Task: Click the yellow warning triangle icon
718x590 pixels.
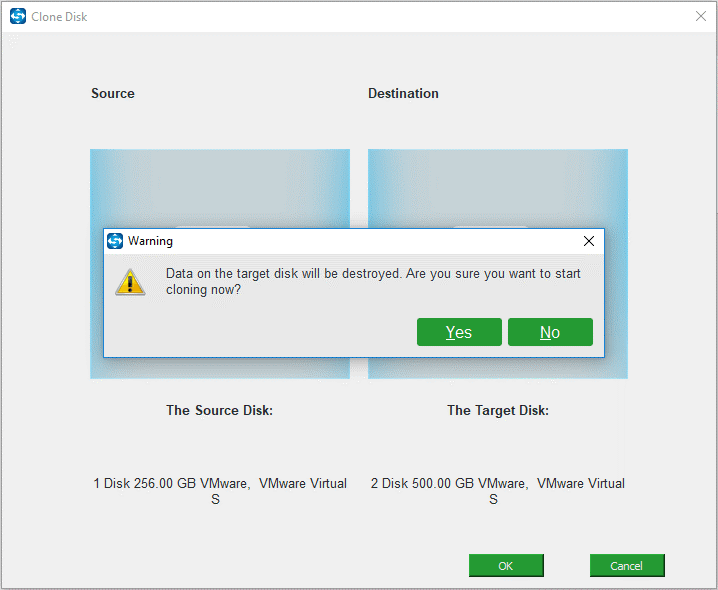Action: coord(131,282)
